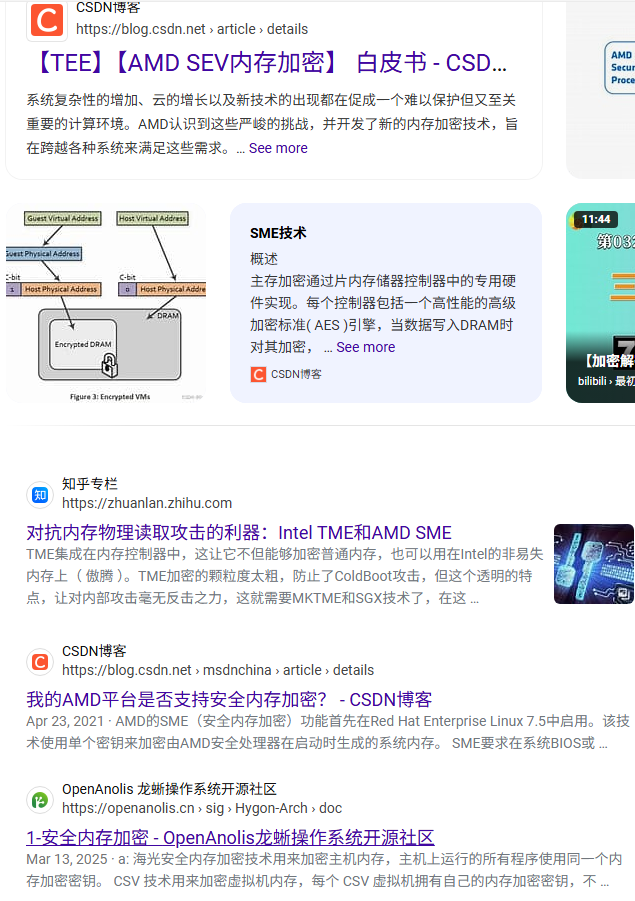
Task: Click the OpenAnolis favicon icon
Action: pyautogui.click(x=40, y=800)
